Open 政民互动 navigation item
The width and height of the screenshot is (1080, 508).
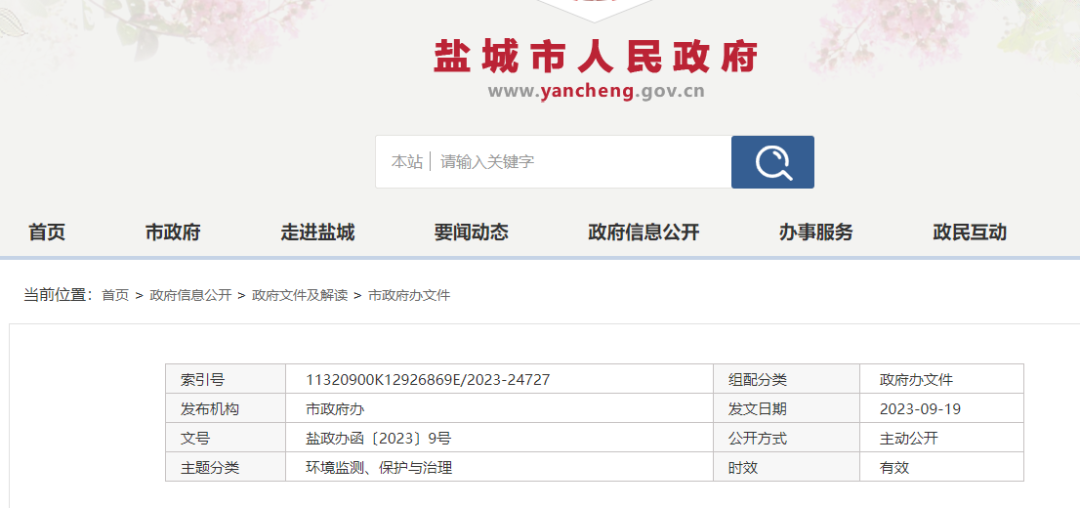pos(970,233)
